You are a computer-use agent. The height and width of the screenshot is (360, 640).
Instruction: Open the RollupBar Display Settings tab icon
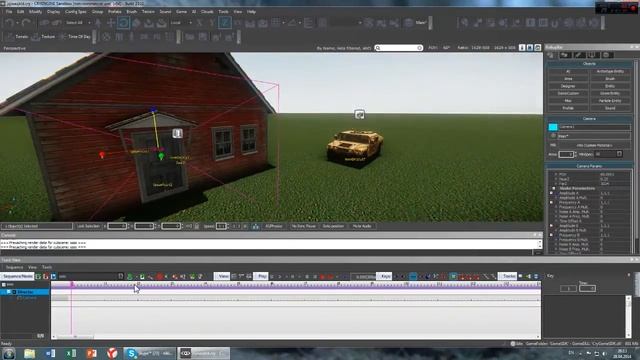click(593, 55)
